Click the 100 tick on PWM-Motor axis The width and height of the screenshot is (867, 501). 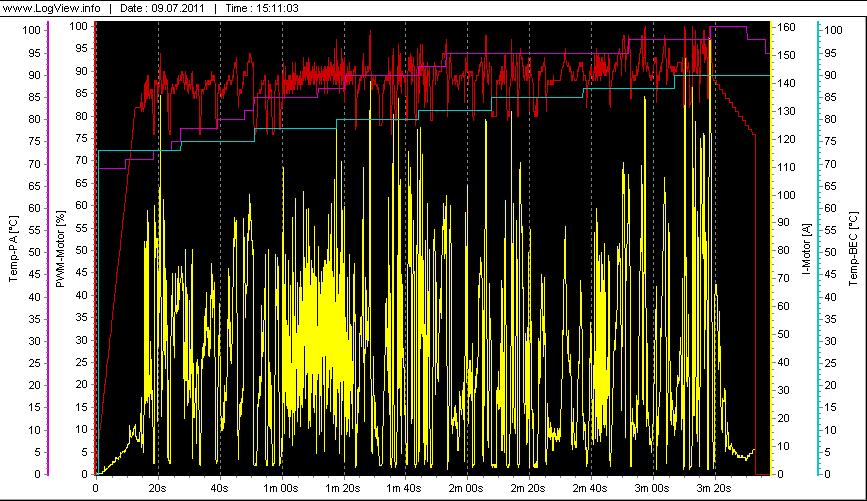point(79,26)
